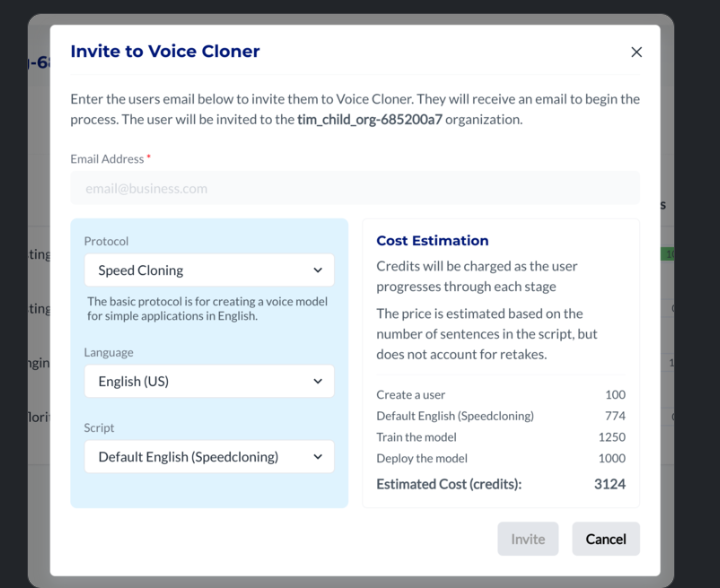720x588 pixels.
Task: Open the Script dropdown showing Default English
Action: tap(209, 457)
